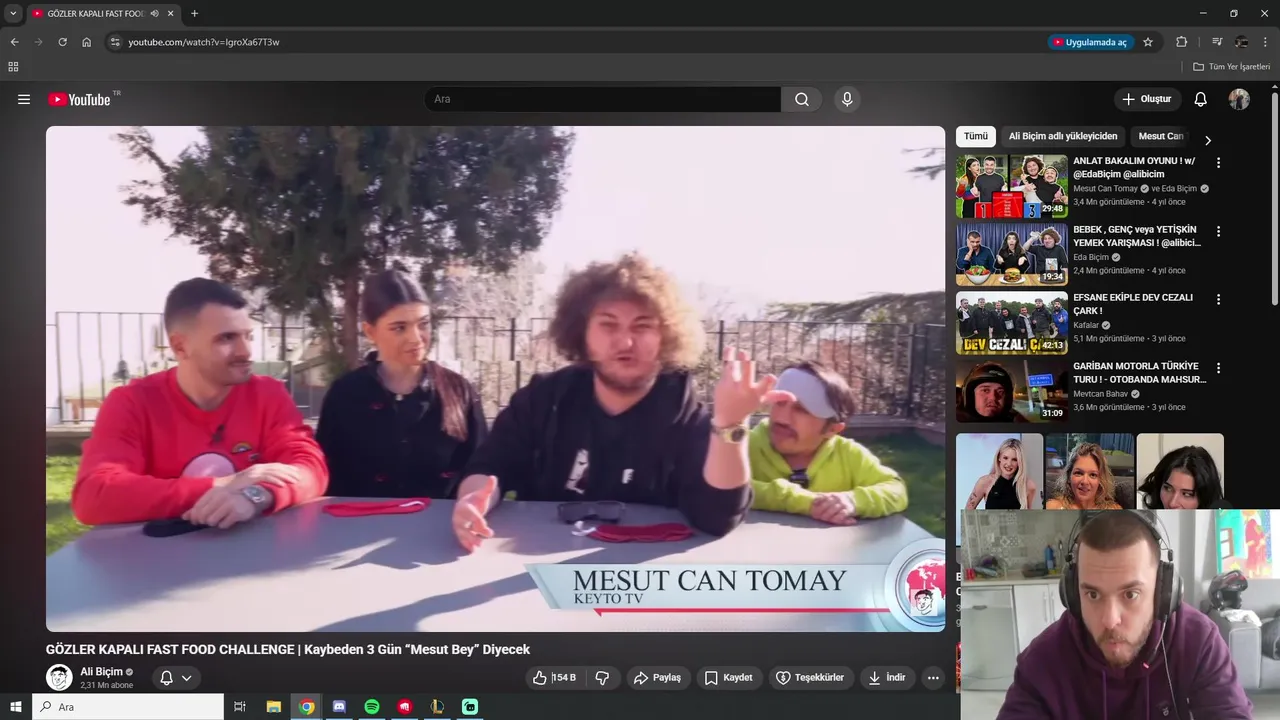Open Tüm Yer İşaretleri bookmarks folder
Screen dimensions: 1280x720
[1231, 67]
